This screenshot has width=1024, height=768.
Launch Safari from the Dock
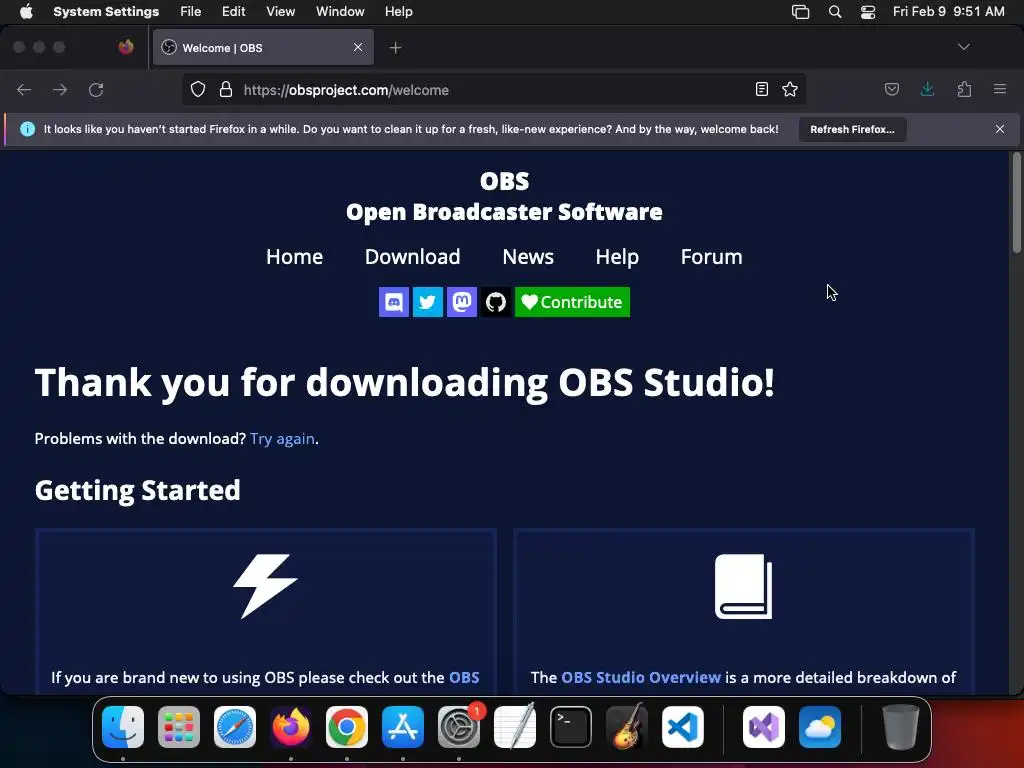235,727
